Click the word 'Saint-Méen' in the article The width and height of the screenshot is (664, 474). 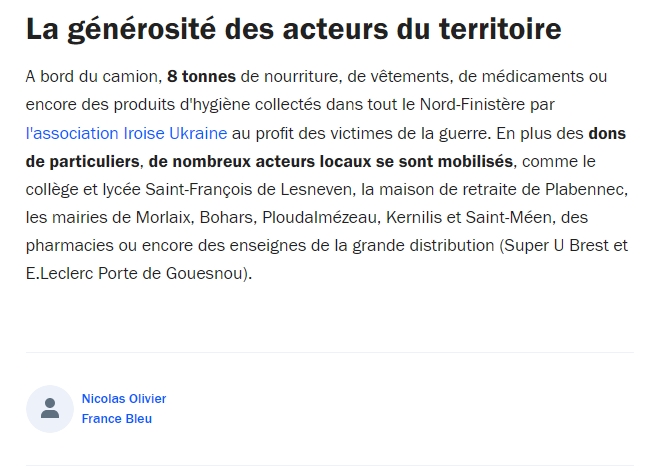509,217
